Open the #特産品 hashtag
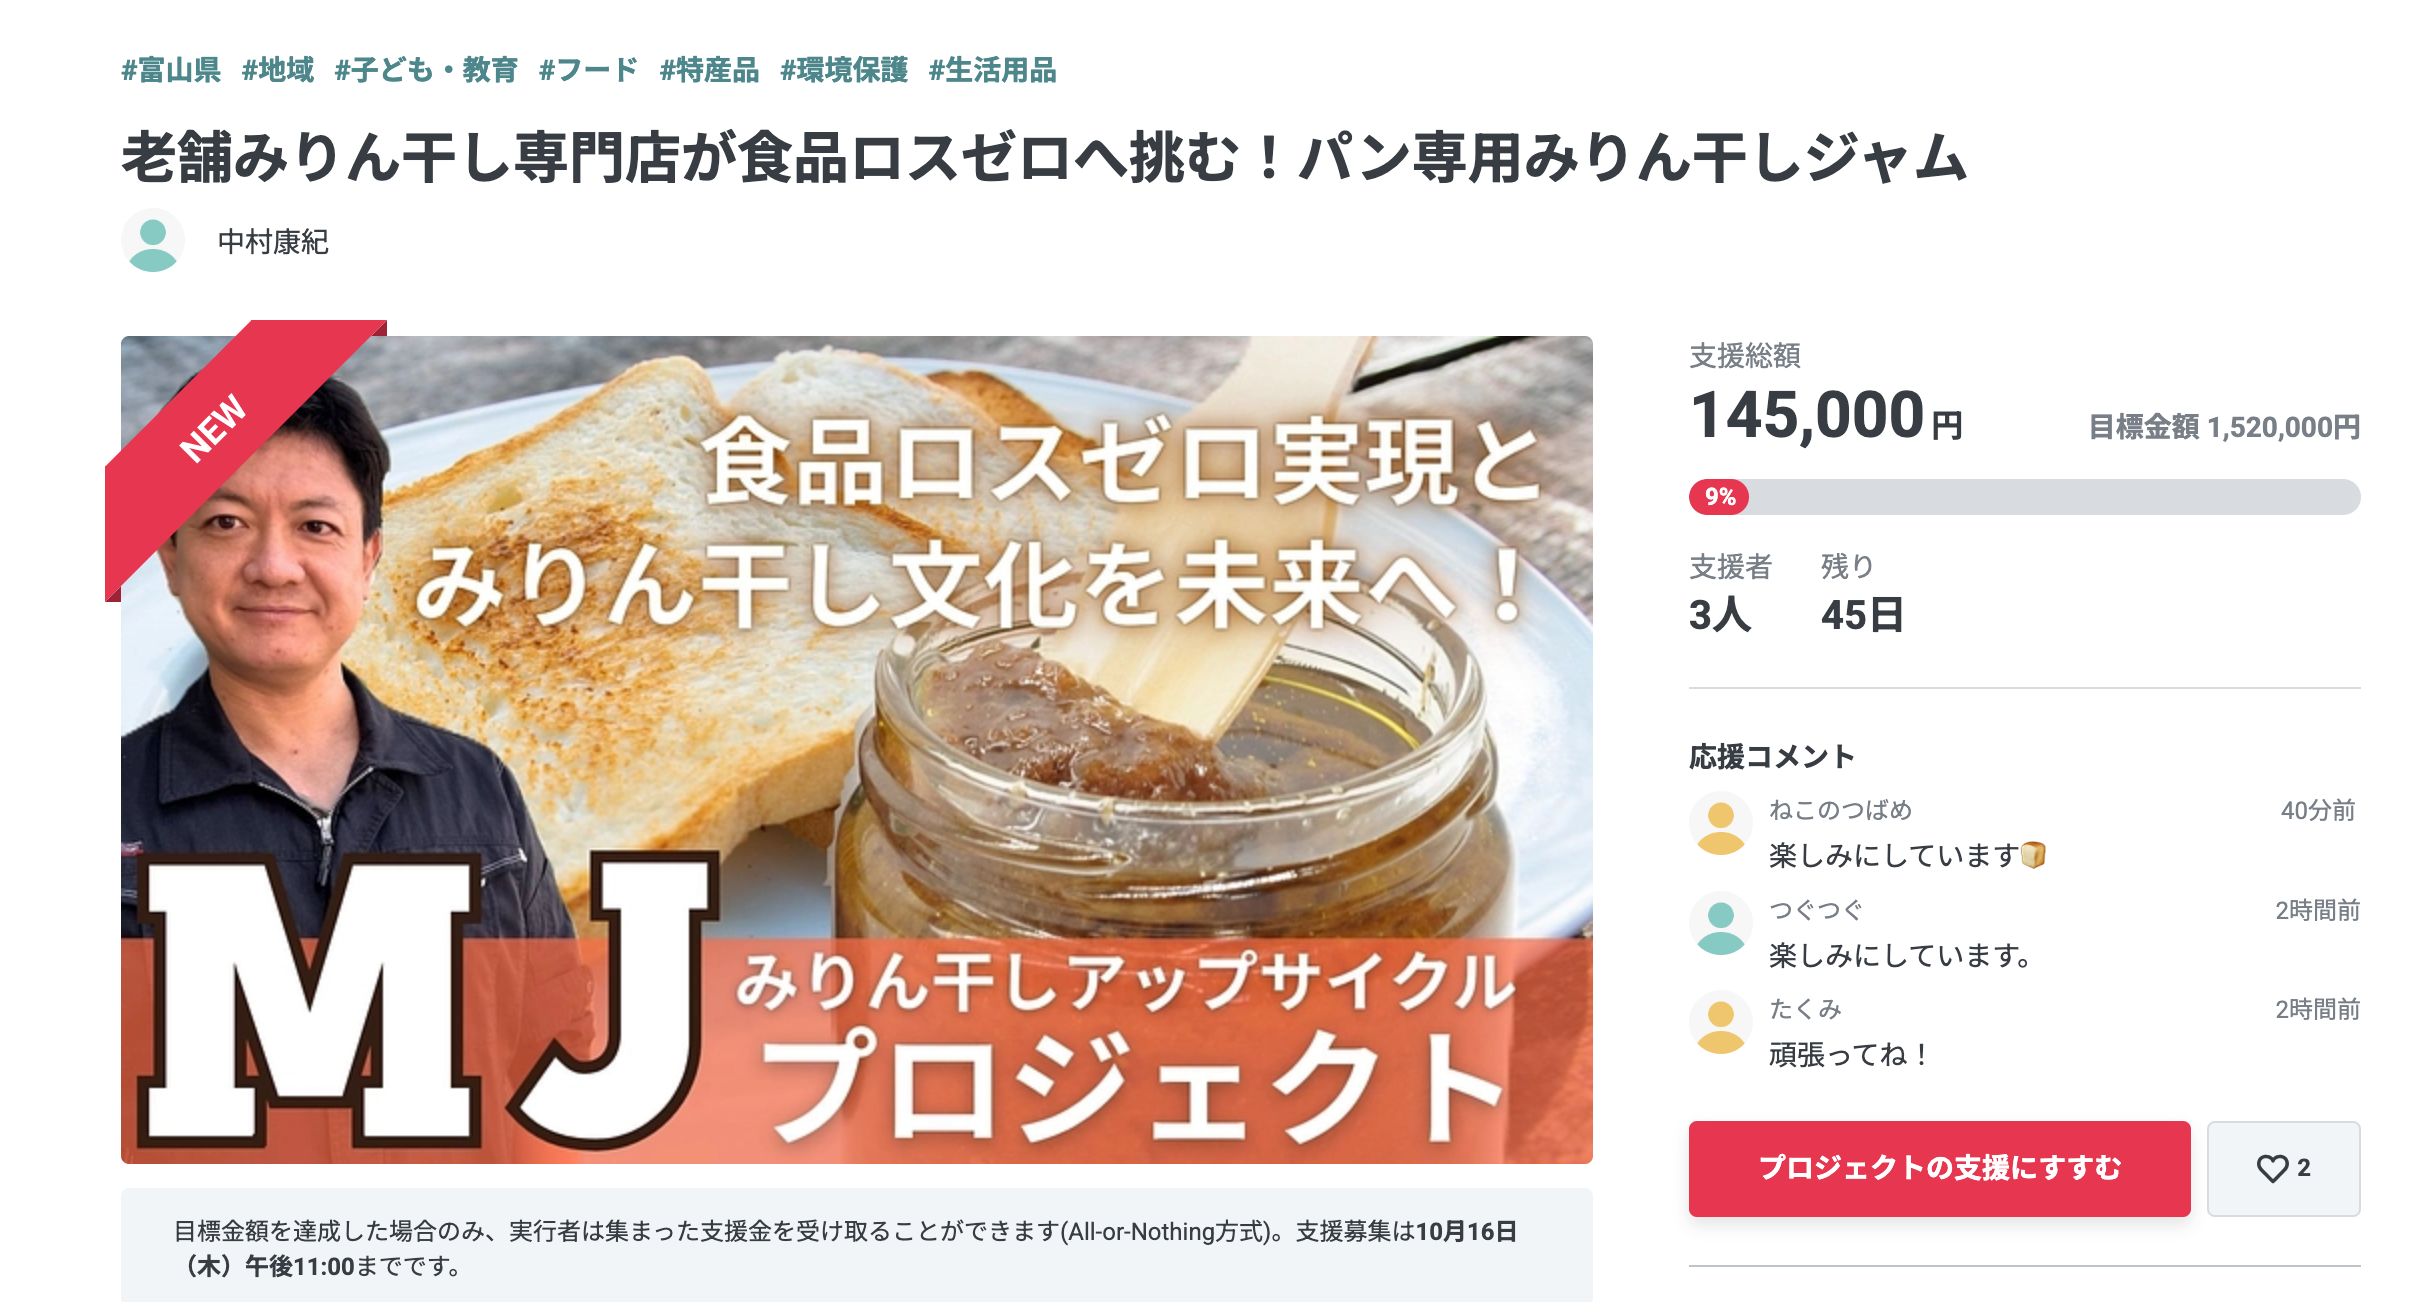Screen dimensions: 2436x1302 coord(709,70)
